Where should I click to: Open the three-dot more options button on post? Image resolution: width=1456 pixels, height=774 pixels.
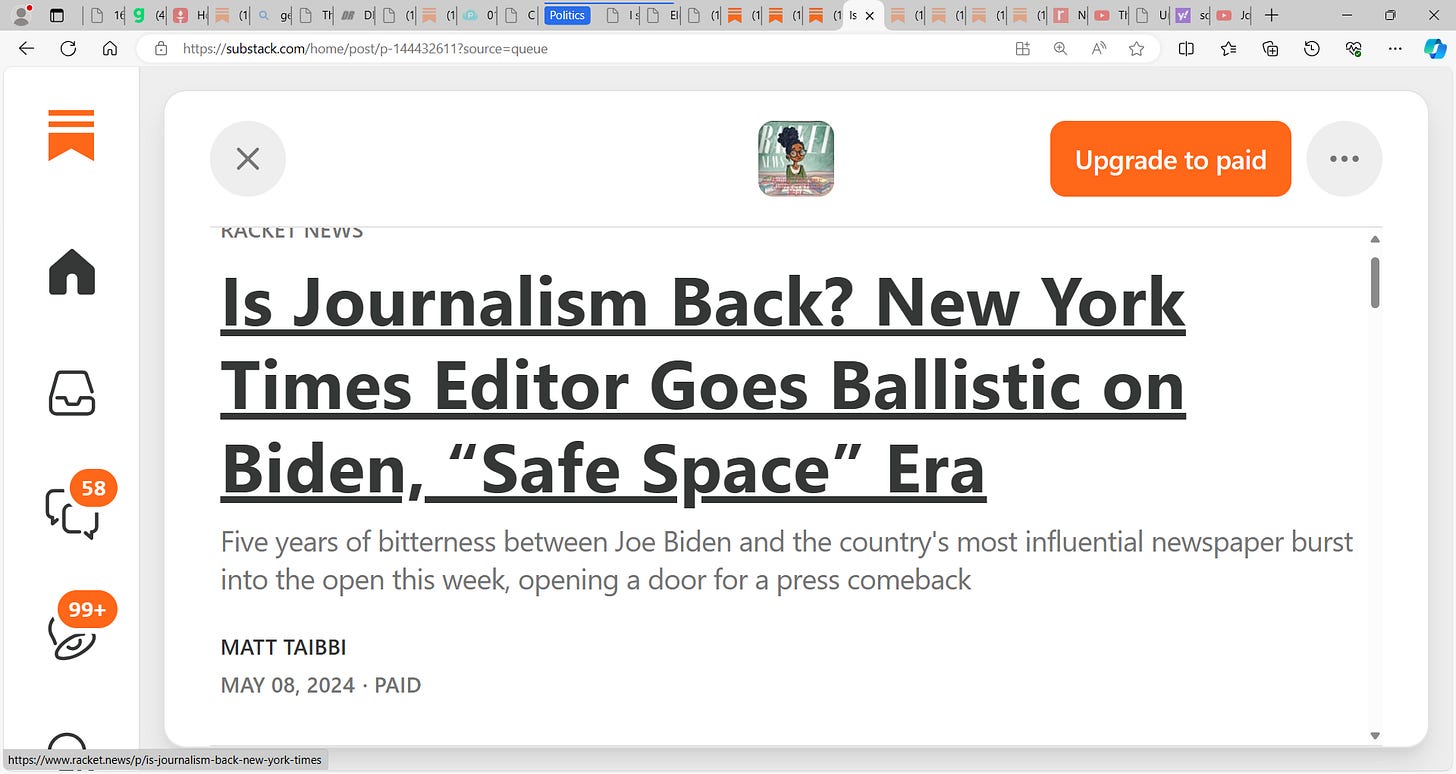[x=1344, y=158]
